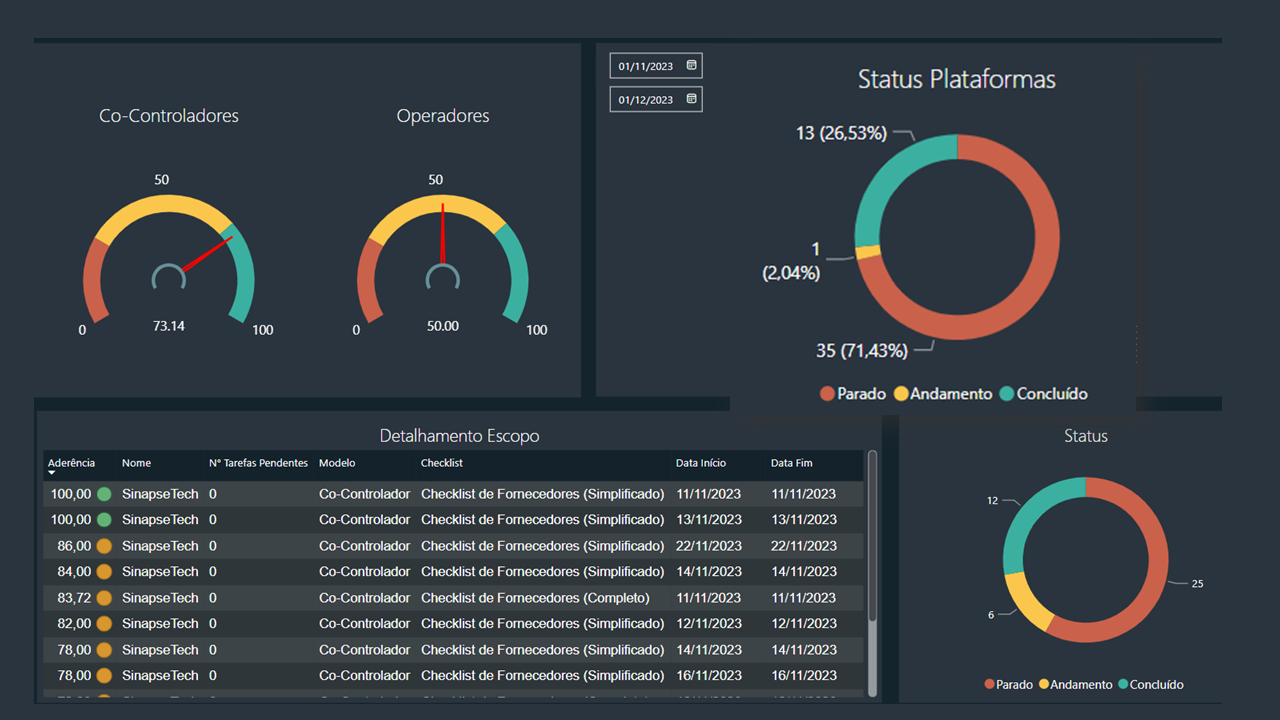Open the calendar icon beside 01/11/2023
The image size is (1280, 720).
coord(691,66)
